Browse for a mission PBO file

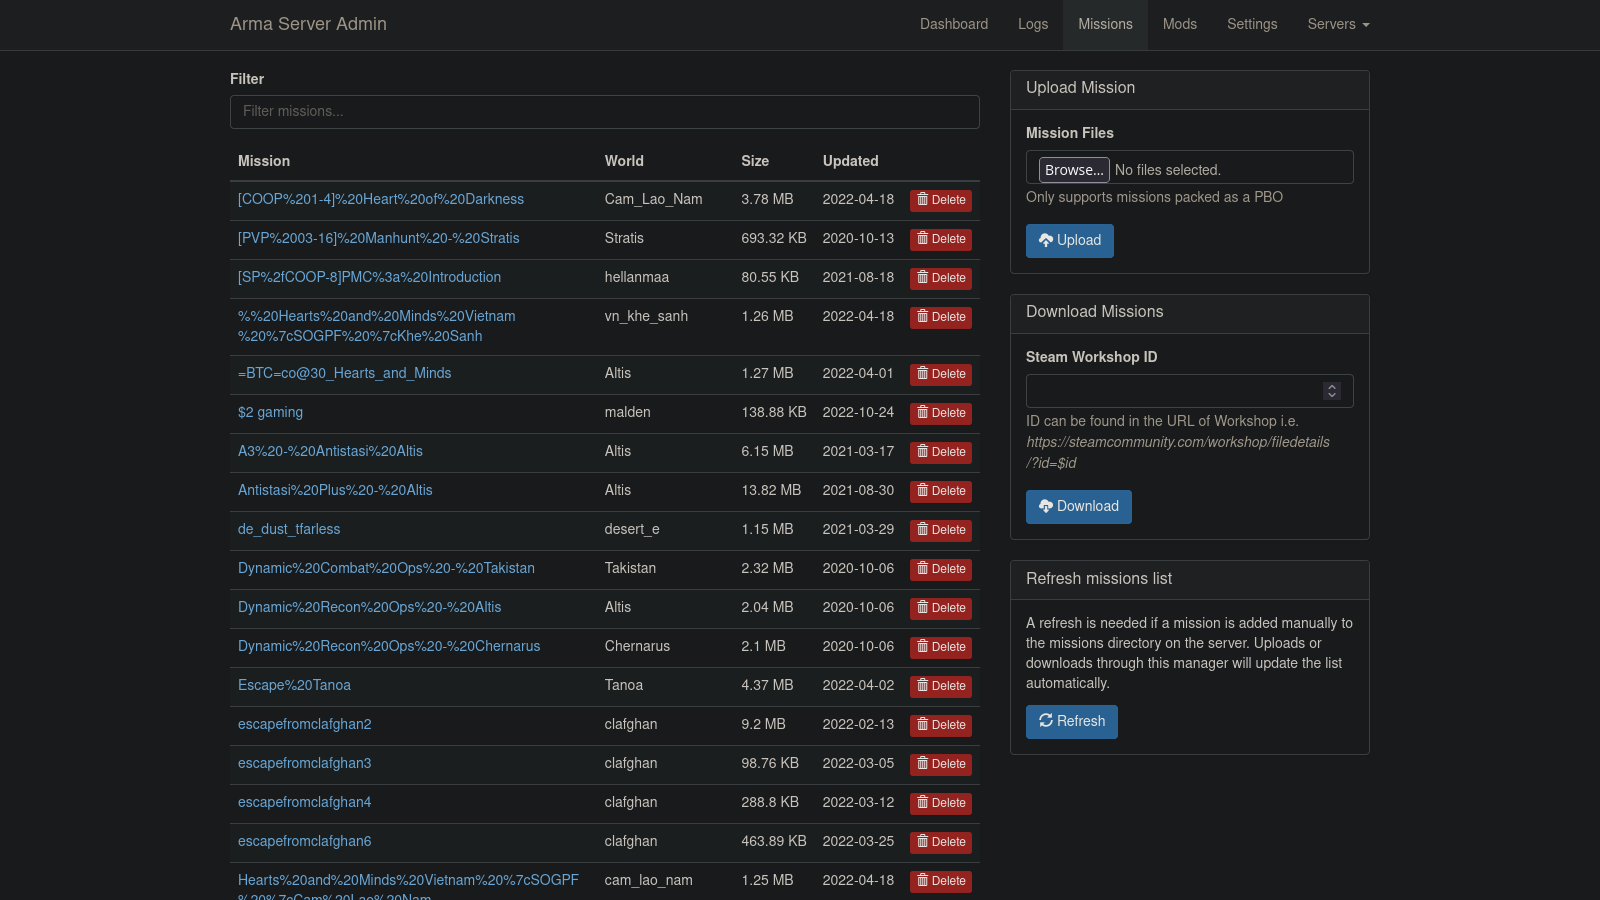coord(1074,170)
